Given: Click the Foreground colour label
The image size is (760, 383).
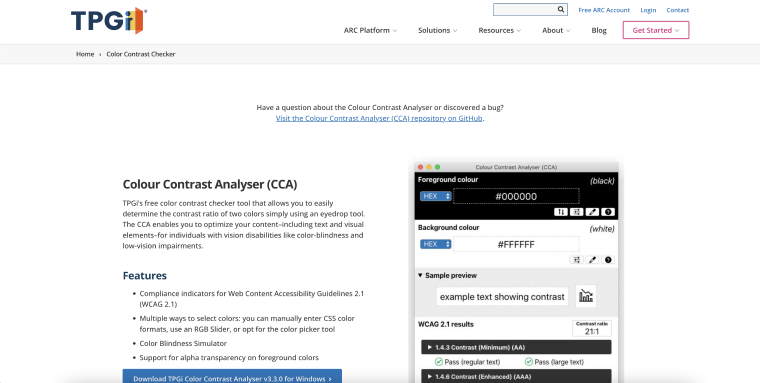Looking at the screenshot, I should coord(448,179).
